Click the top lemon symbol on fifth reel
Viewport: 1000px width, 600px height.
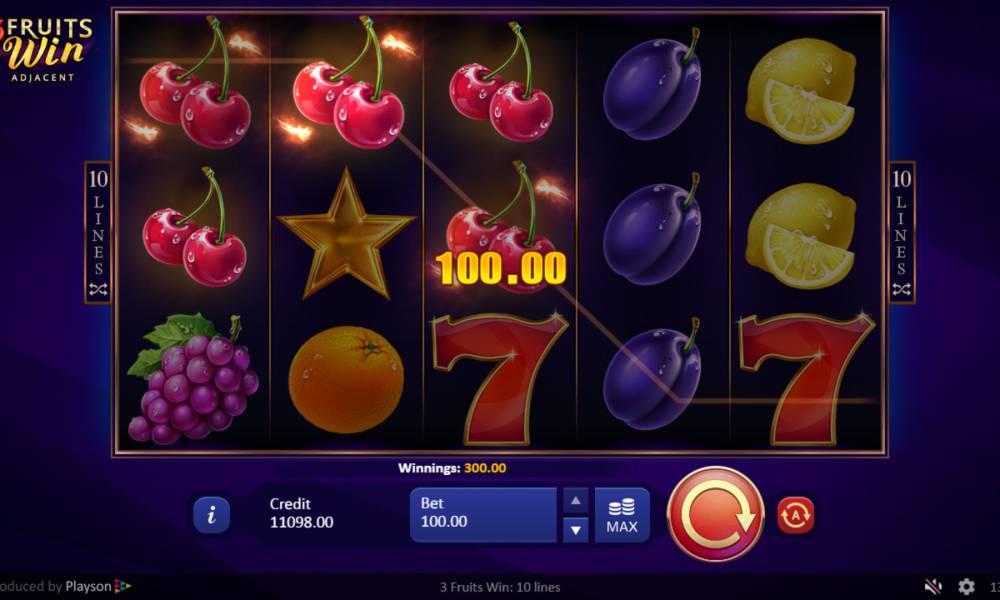[x=800, y=91]
